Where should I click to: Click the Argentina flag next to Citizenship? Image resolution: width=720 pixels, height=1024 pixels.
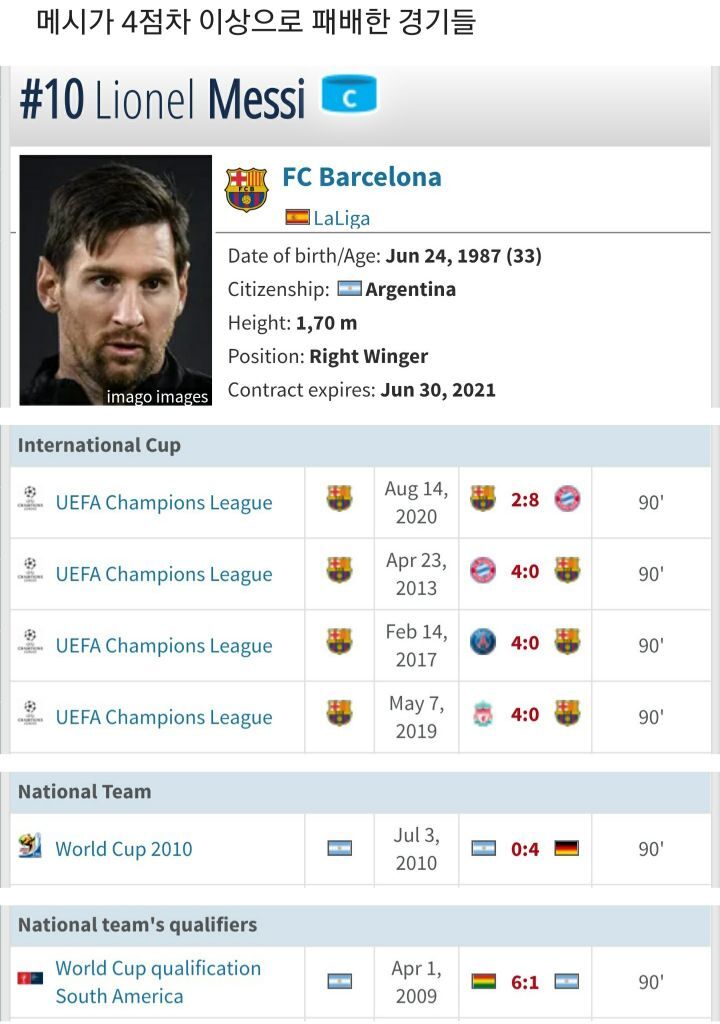pyautogui.click(x=349, y=289)
